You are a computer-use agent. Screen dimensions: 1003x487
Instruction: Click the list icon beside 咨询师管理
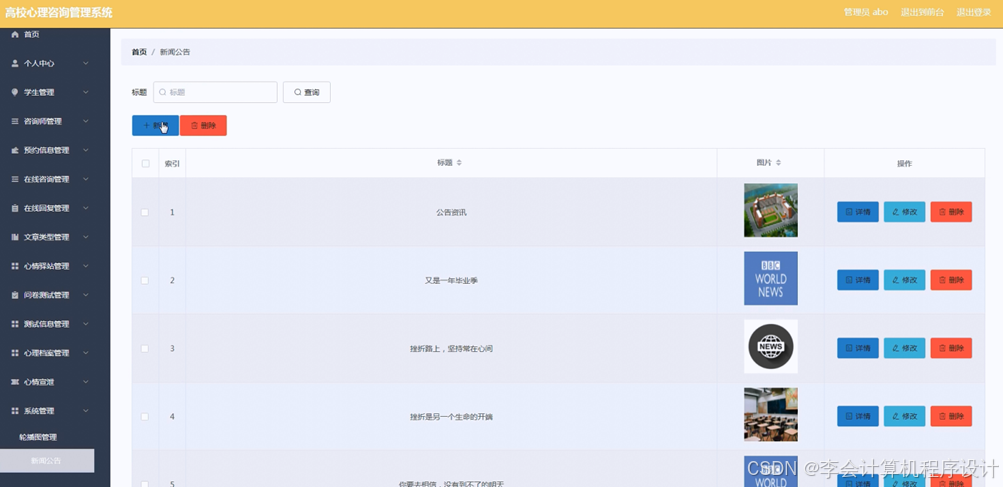15,121
